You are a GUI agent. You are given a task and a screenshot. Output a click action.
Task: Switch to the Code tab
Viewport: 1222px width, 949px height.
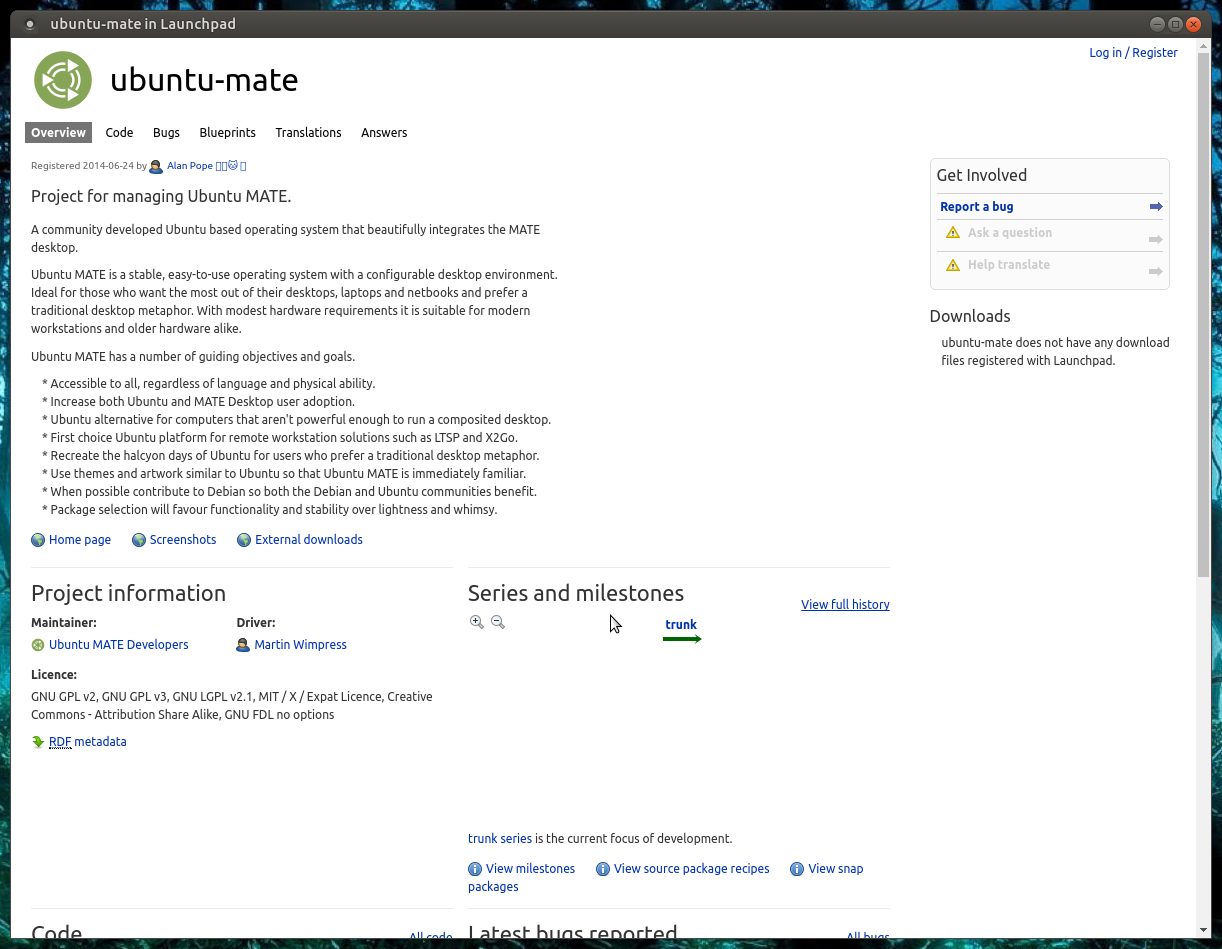point(119,133)
